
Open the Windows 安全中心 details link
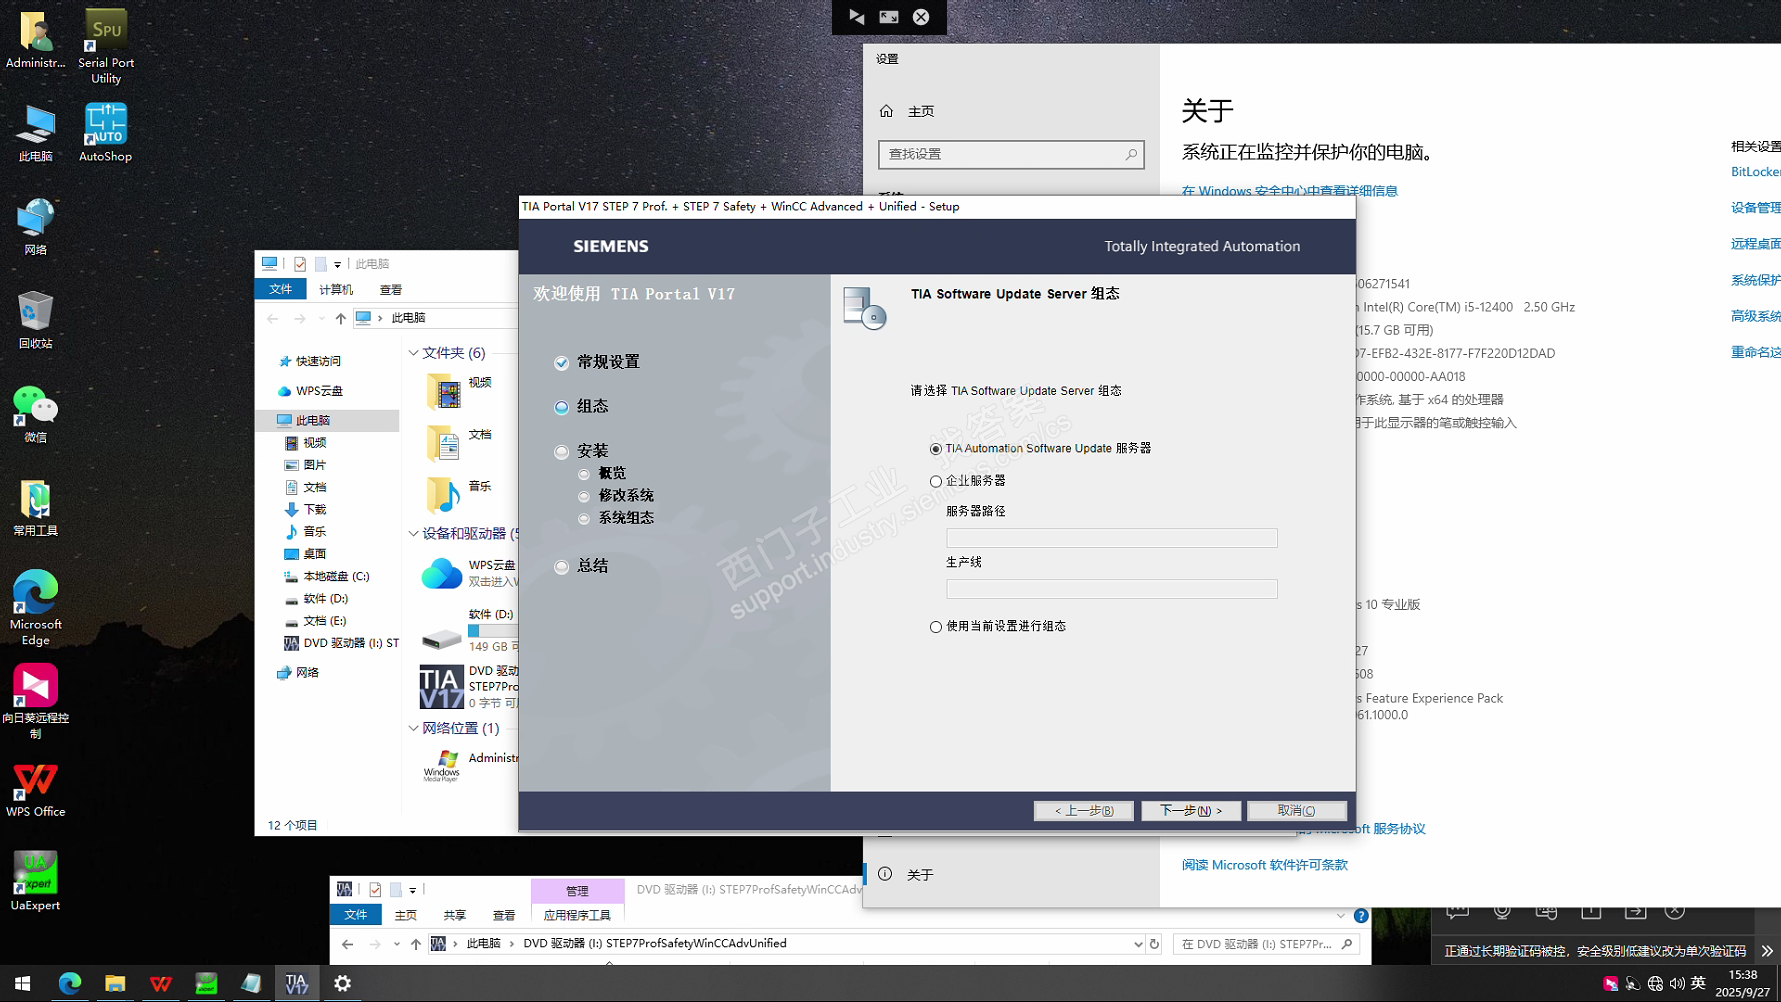click(x=1290, y=191)
